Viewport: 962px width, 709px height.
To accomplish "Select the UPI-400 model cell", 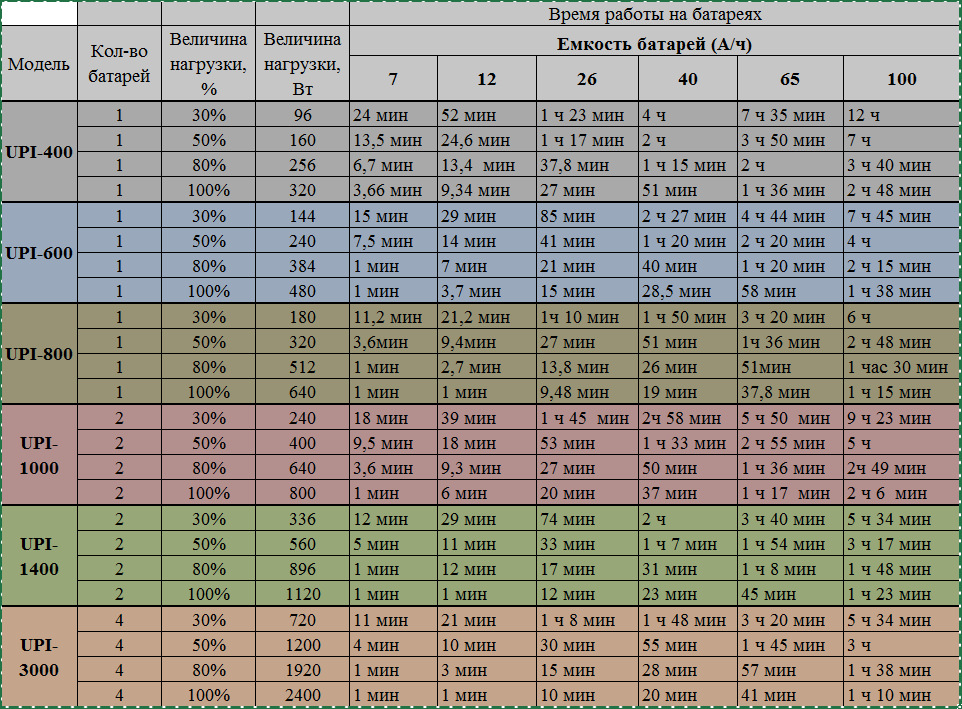I will coord(39,151).
